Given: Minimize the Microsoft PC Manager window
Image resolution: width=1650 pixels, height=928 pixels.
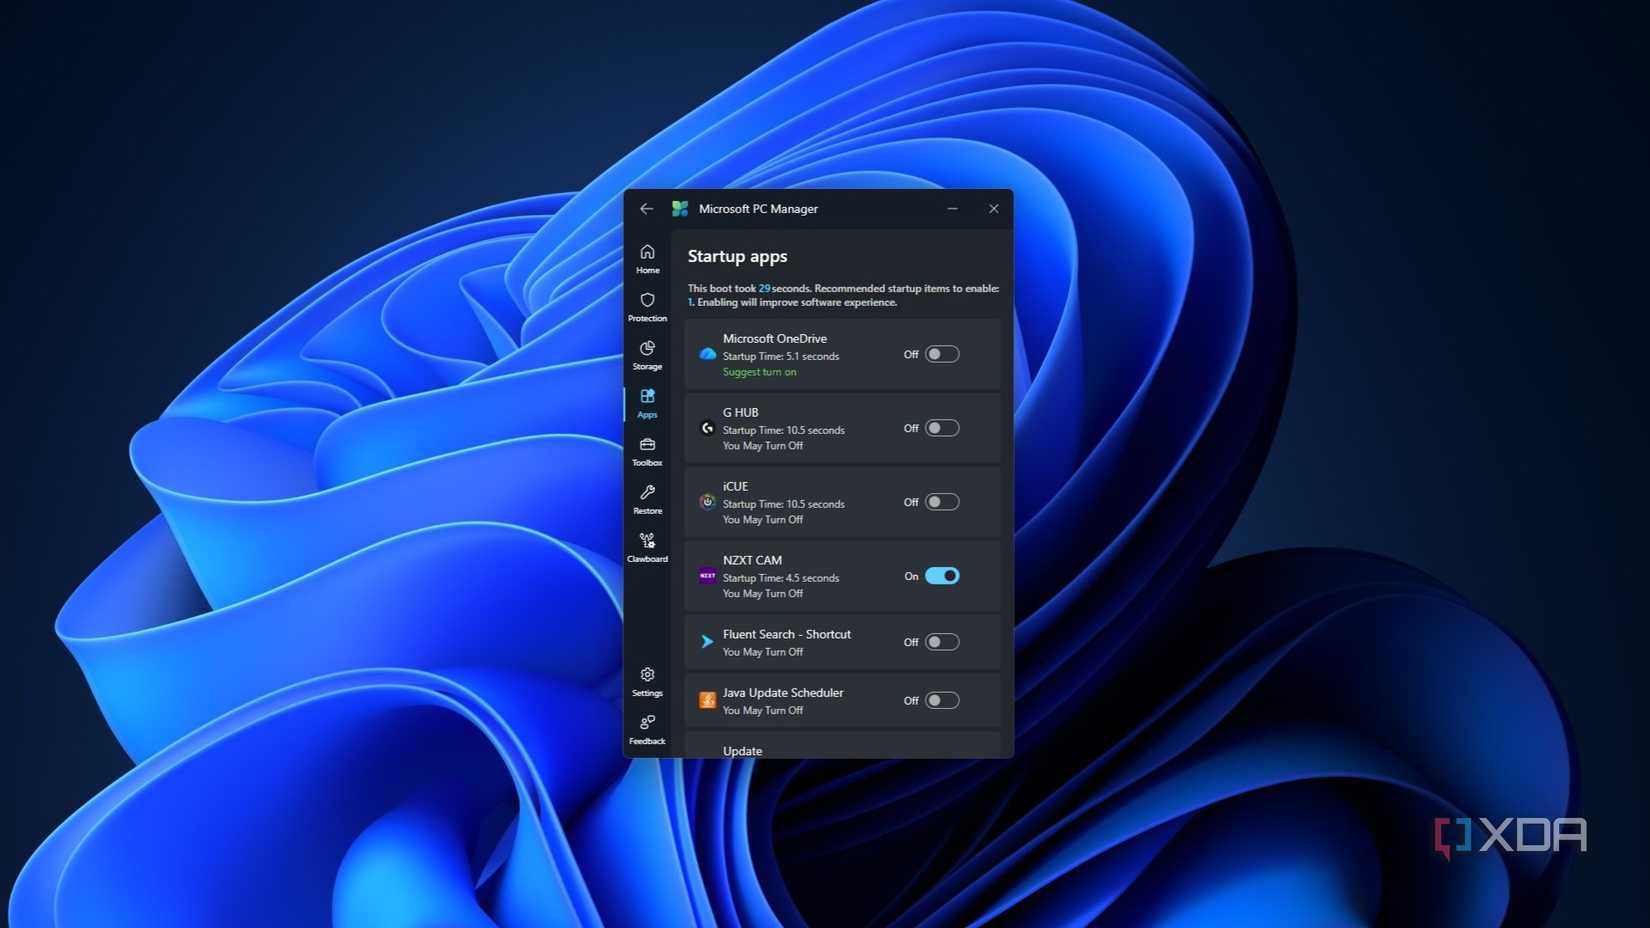Looking at the screenshot, I should pyautogui.click(x=952, y=209).
